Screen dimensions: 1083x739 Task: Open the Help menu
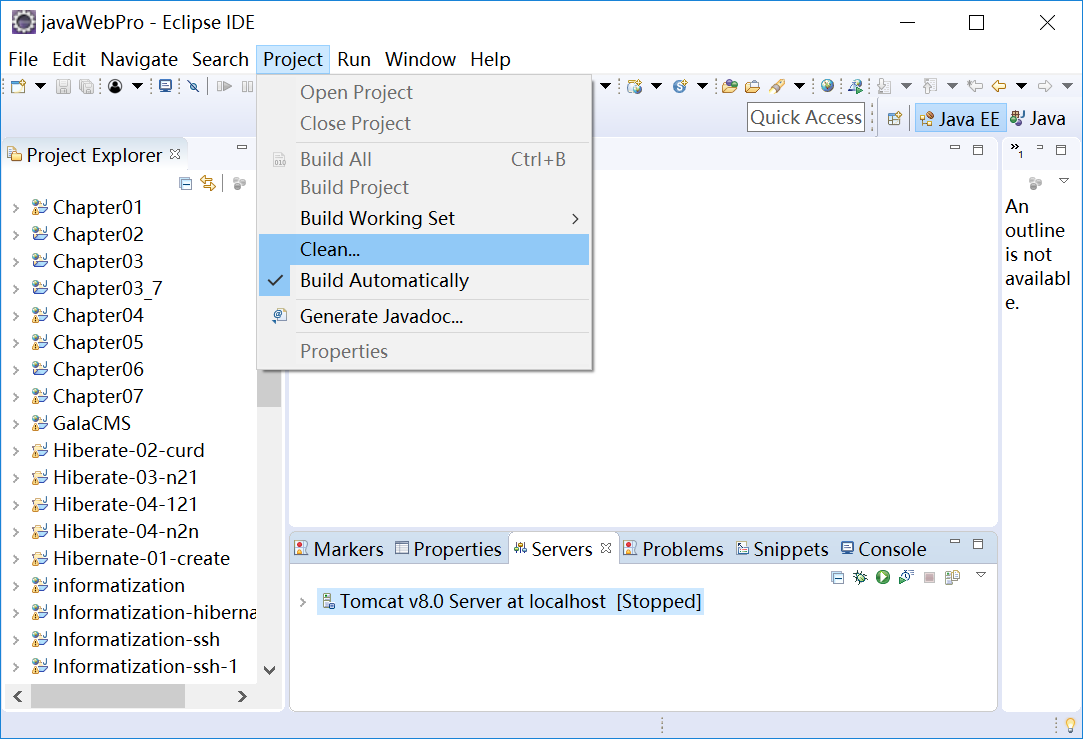point(490,60)
